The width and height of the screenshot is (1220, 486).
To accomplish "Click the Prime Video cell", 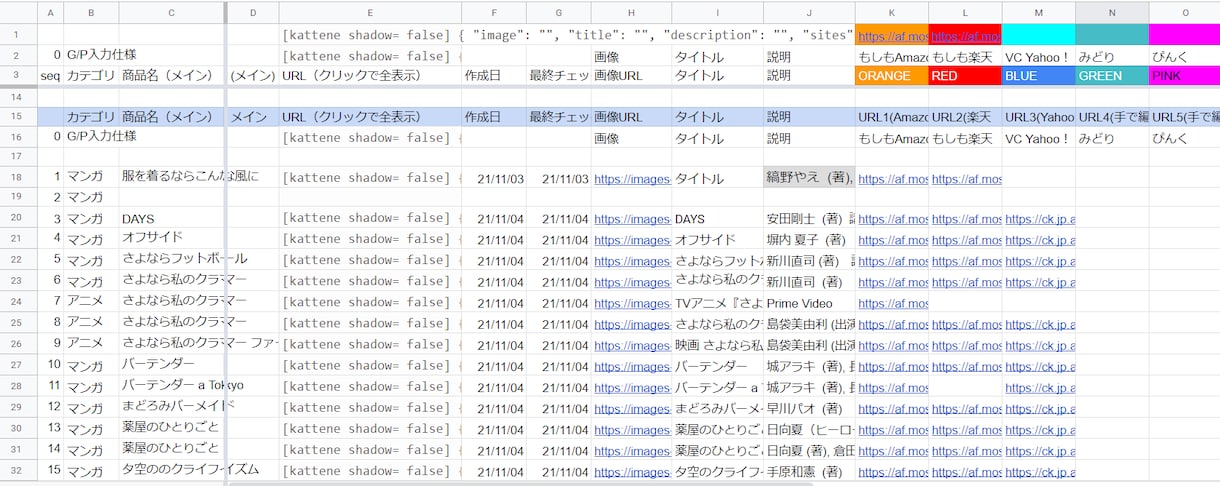I will [x=809, y=303].
